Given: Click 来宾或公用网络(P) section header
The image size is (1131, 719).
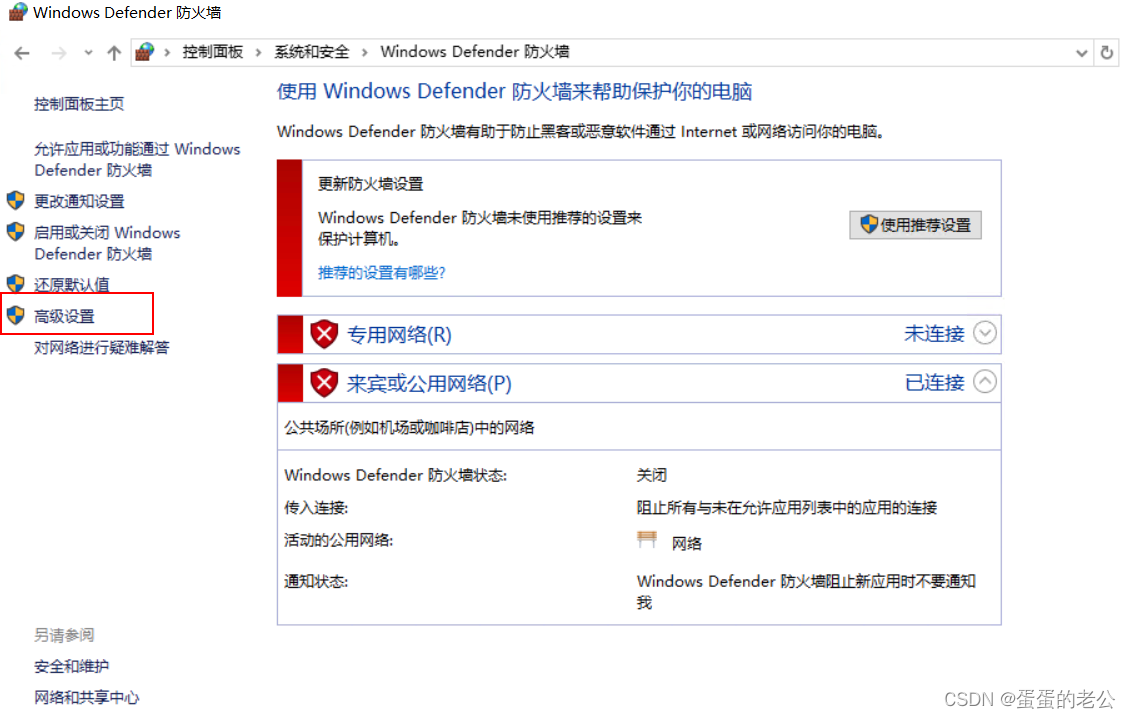Looking at the screenshot, I should [x=429, y=384].
